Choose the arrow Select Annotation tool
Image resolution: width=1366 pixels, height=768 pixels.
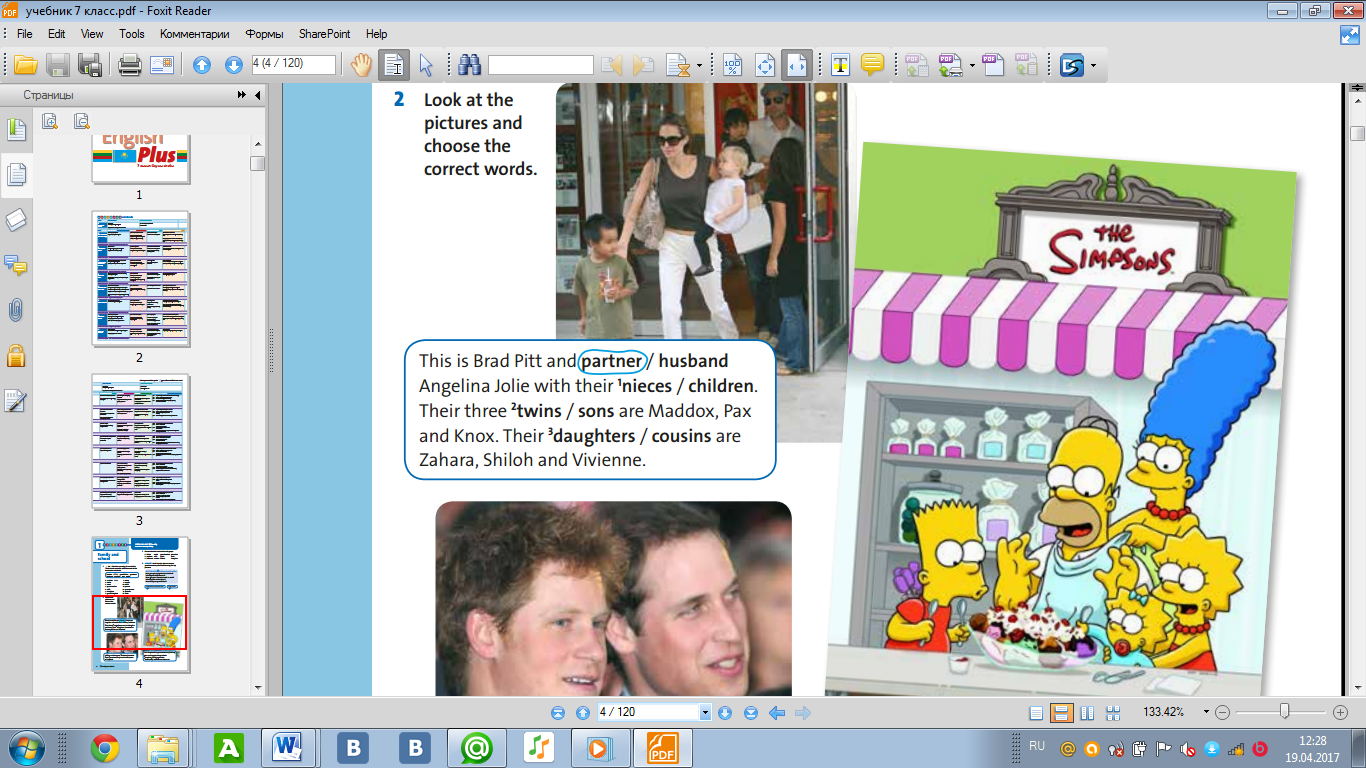click(426, 66)
